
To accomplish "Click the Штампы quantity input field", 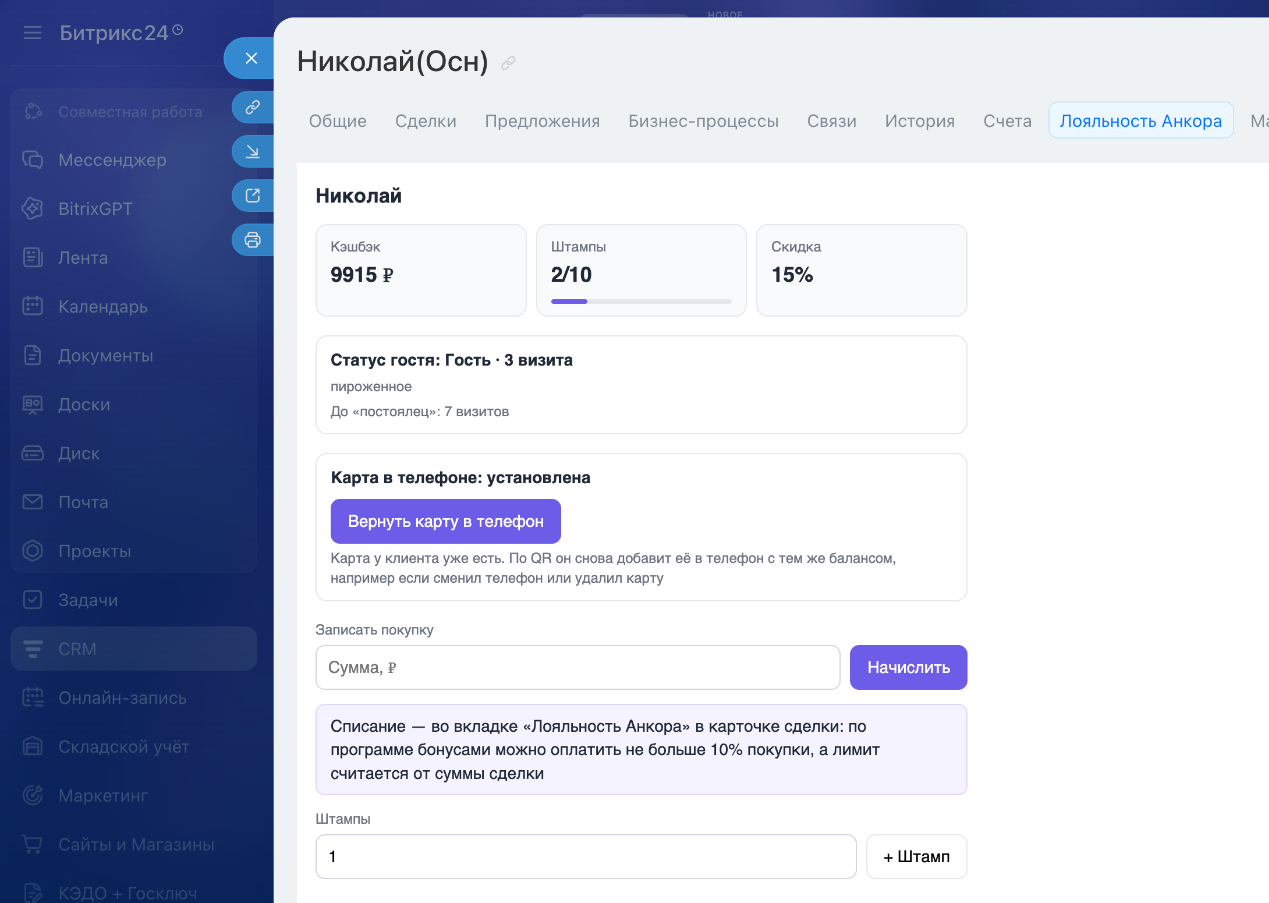I will (x=586, y=857).
